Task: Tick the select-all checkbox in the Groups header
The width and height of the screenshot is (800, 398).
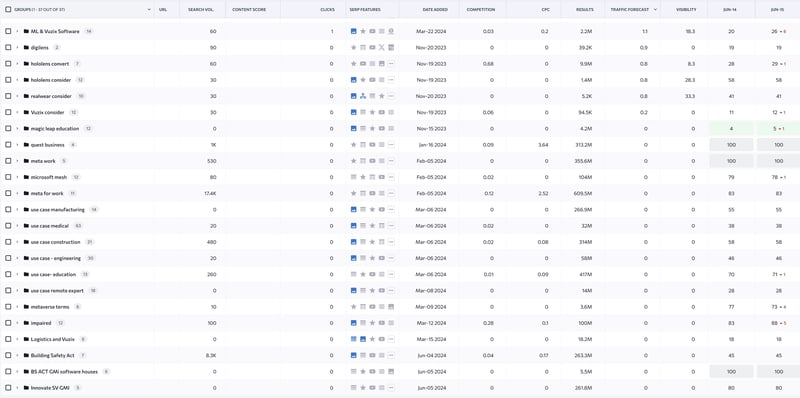Action: pyautogui.click(x=8, y=9)
